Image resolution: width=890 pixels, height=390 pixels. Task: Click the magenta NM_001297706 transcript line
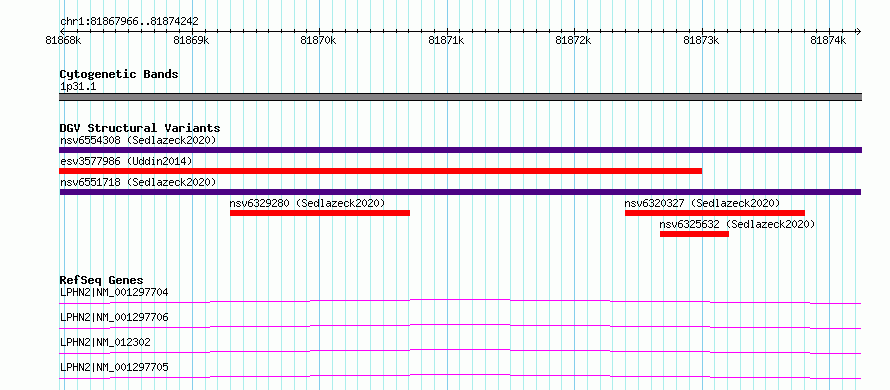(460, 326)
